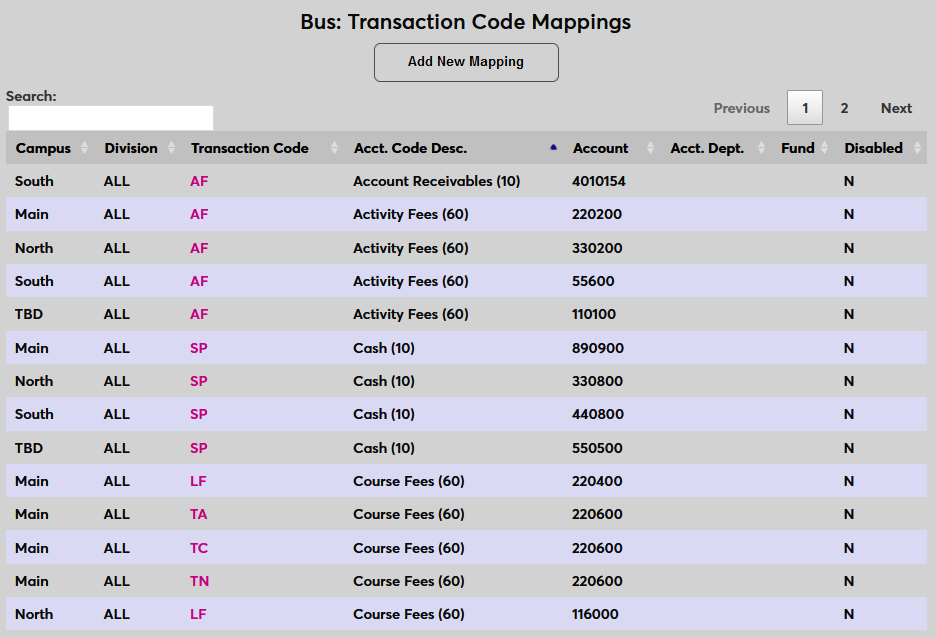This screenshot has height=638, width=936.
Task: Click the active sort indicator on Acct. Code Desc.
Action: [553, 147]
